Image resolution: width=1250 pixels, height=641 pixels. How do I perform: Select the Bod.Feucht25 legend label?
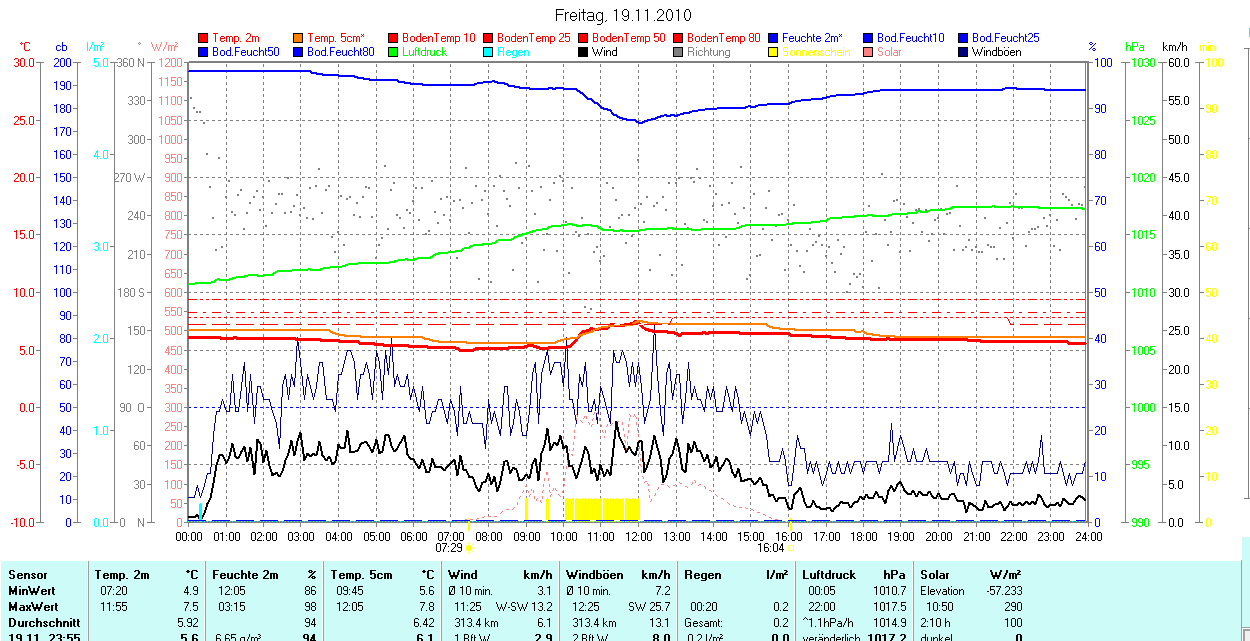[x=1006, y=38]
